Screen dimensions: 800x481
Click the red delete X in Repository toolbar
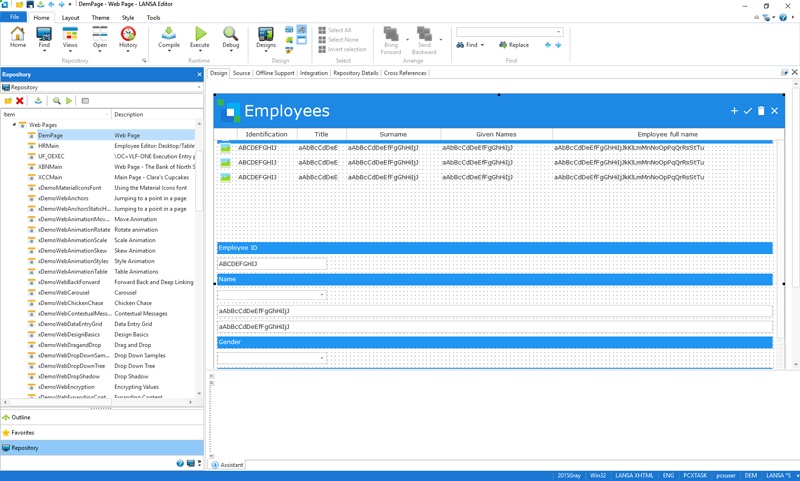point(20,101)
